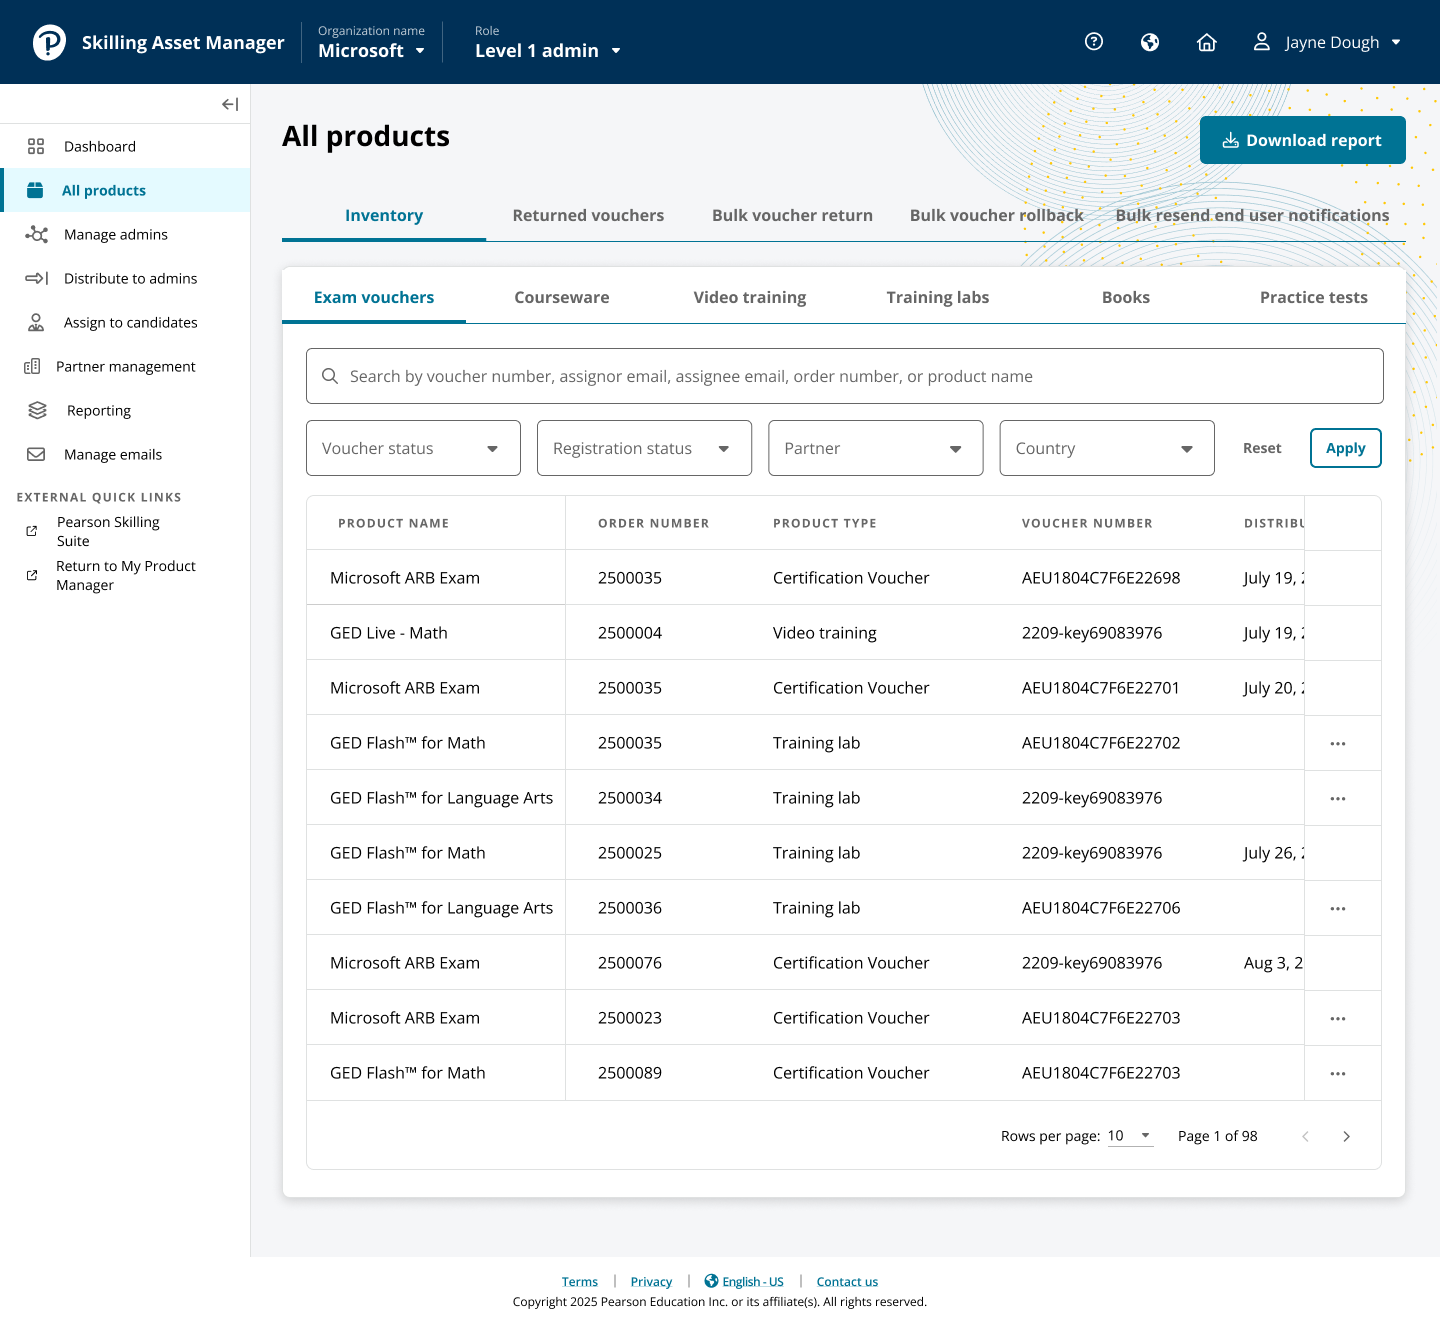Change language via English - US link
Viewport: 1440px width, 1325px height.
753,1282
